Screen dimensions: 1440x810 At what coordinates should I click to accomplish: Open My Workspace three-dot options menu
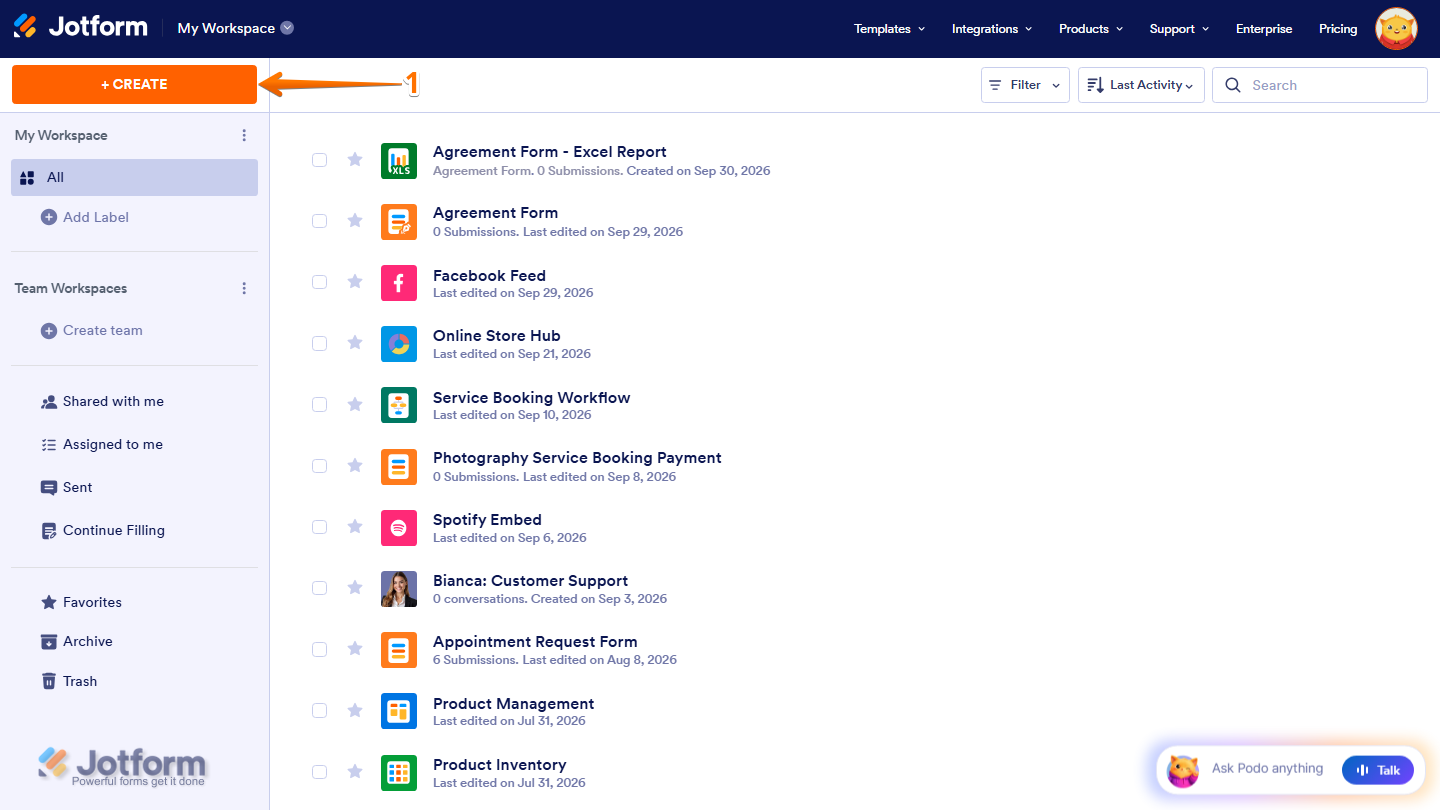tap(244, 135)
